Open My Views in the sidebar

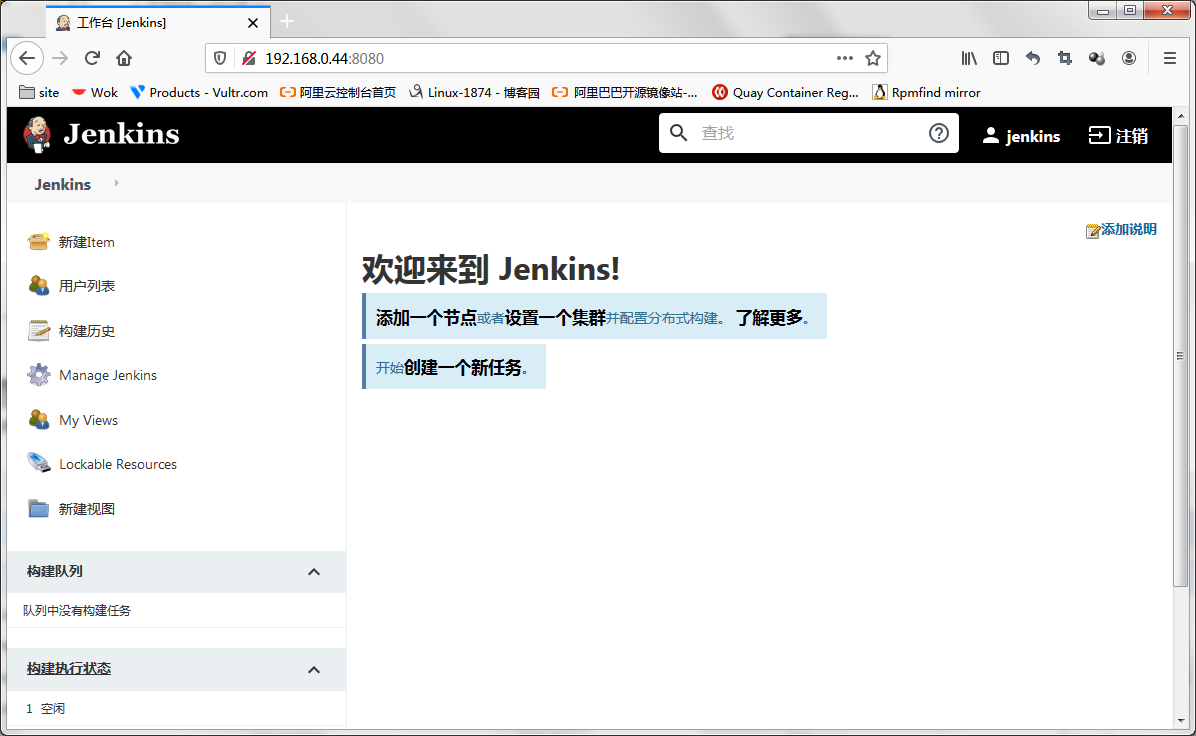(x=88, y=420)
